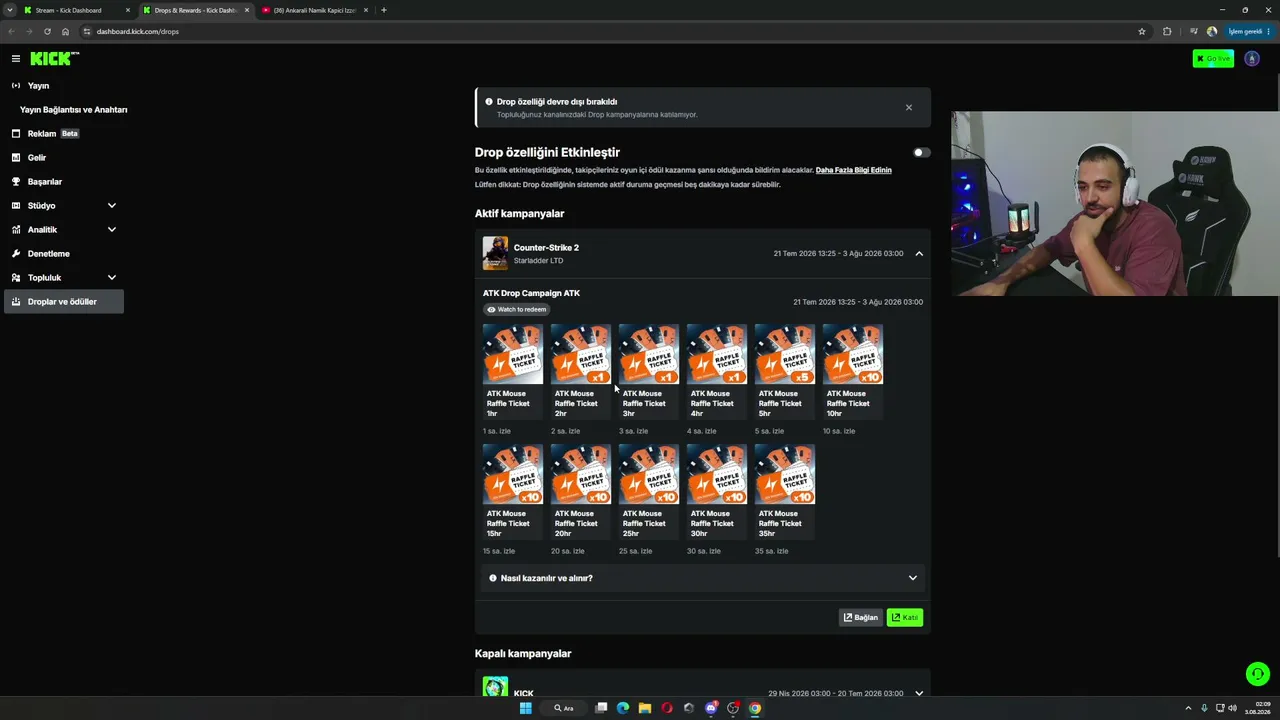1280x720 pixels.
Task: Click the address bar showing dashboard.kick.com/drops
Action: 615,31
